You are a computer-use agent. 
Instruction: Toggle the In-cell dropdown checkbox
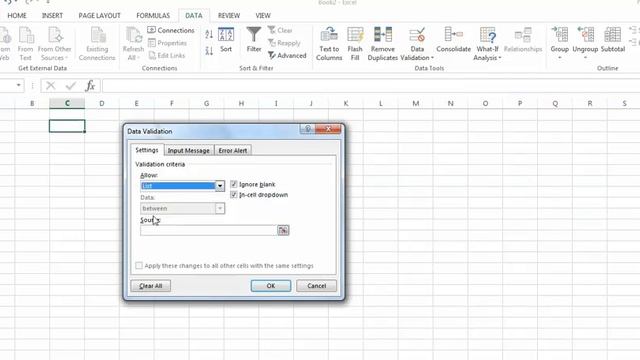[234, 195]
